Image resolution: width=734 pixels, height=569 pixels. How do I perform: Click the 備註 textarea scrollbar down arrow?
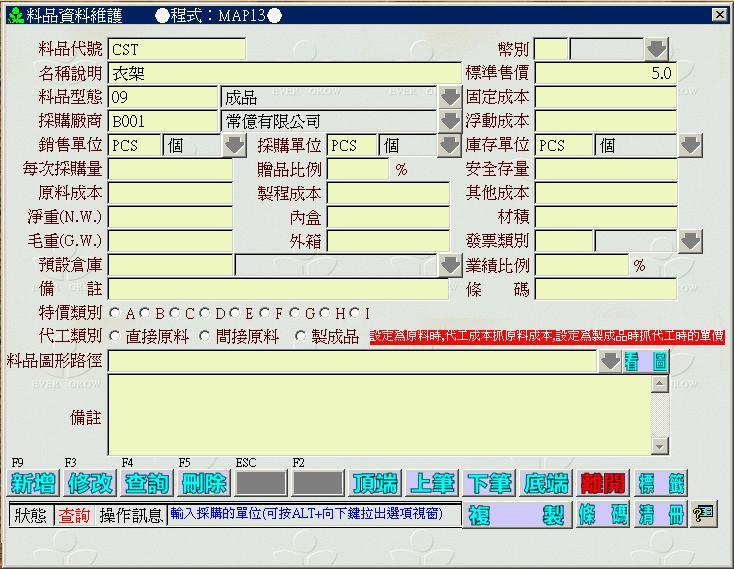(659, 446)
